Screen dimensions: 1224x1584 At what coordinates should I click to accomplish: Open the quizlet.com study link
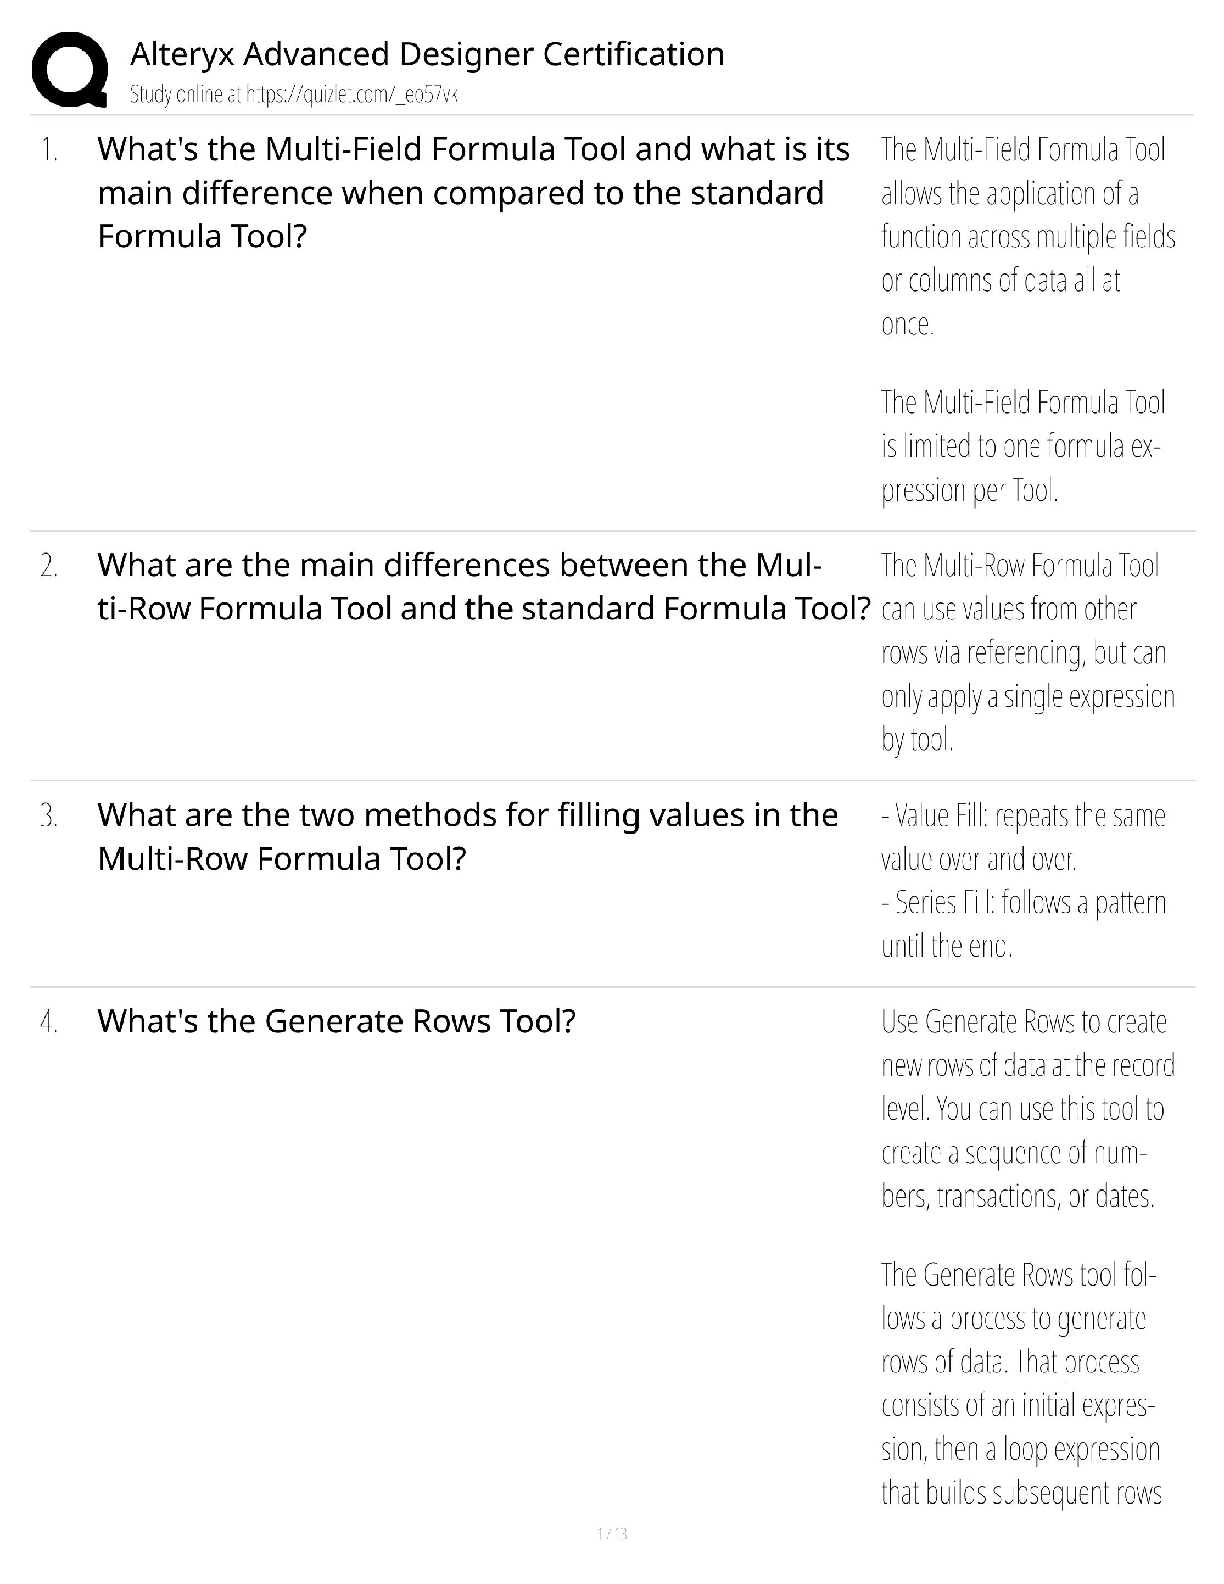pos(294,95)
